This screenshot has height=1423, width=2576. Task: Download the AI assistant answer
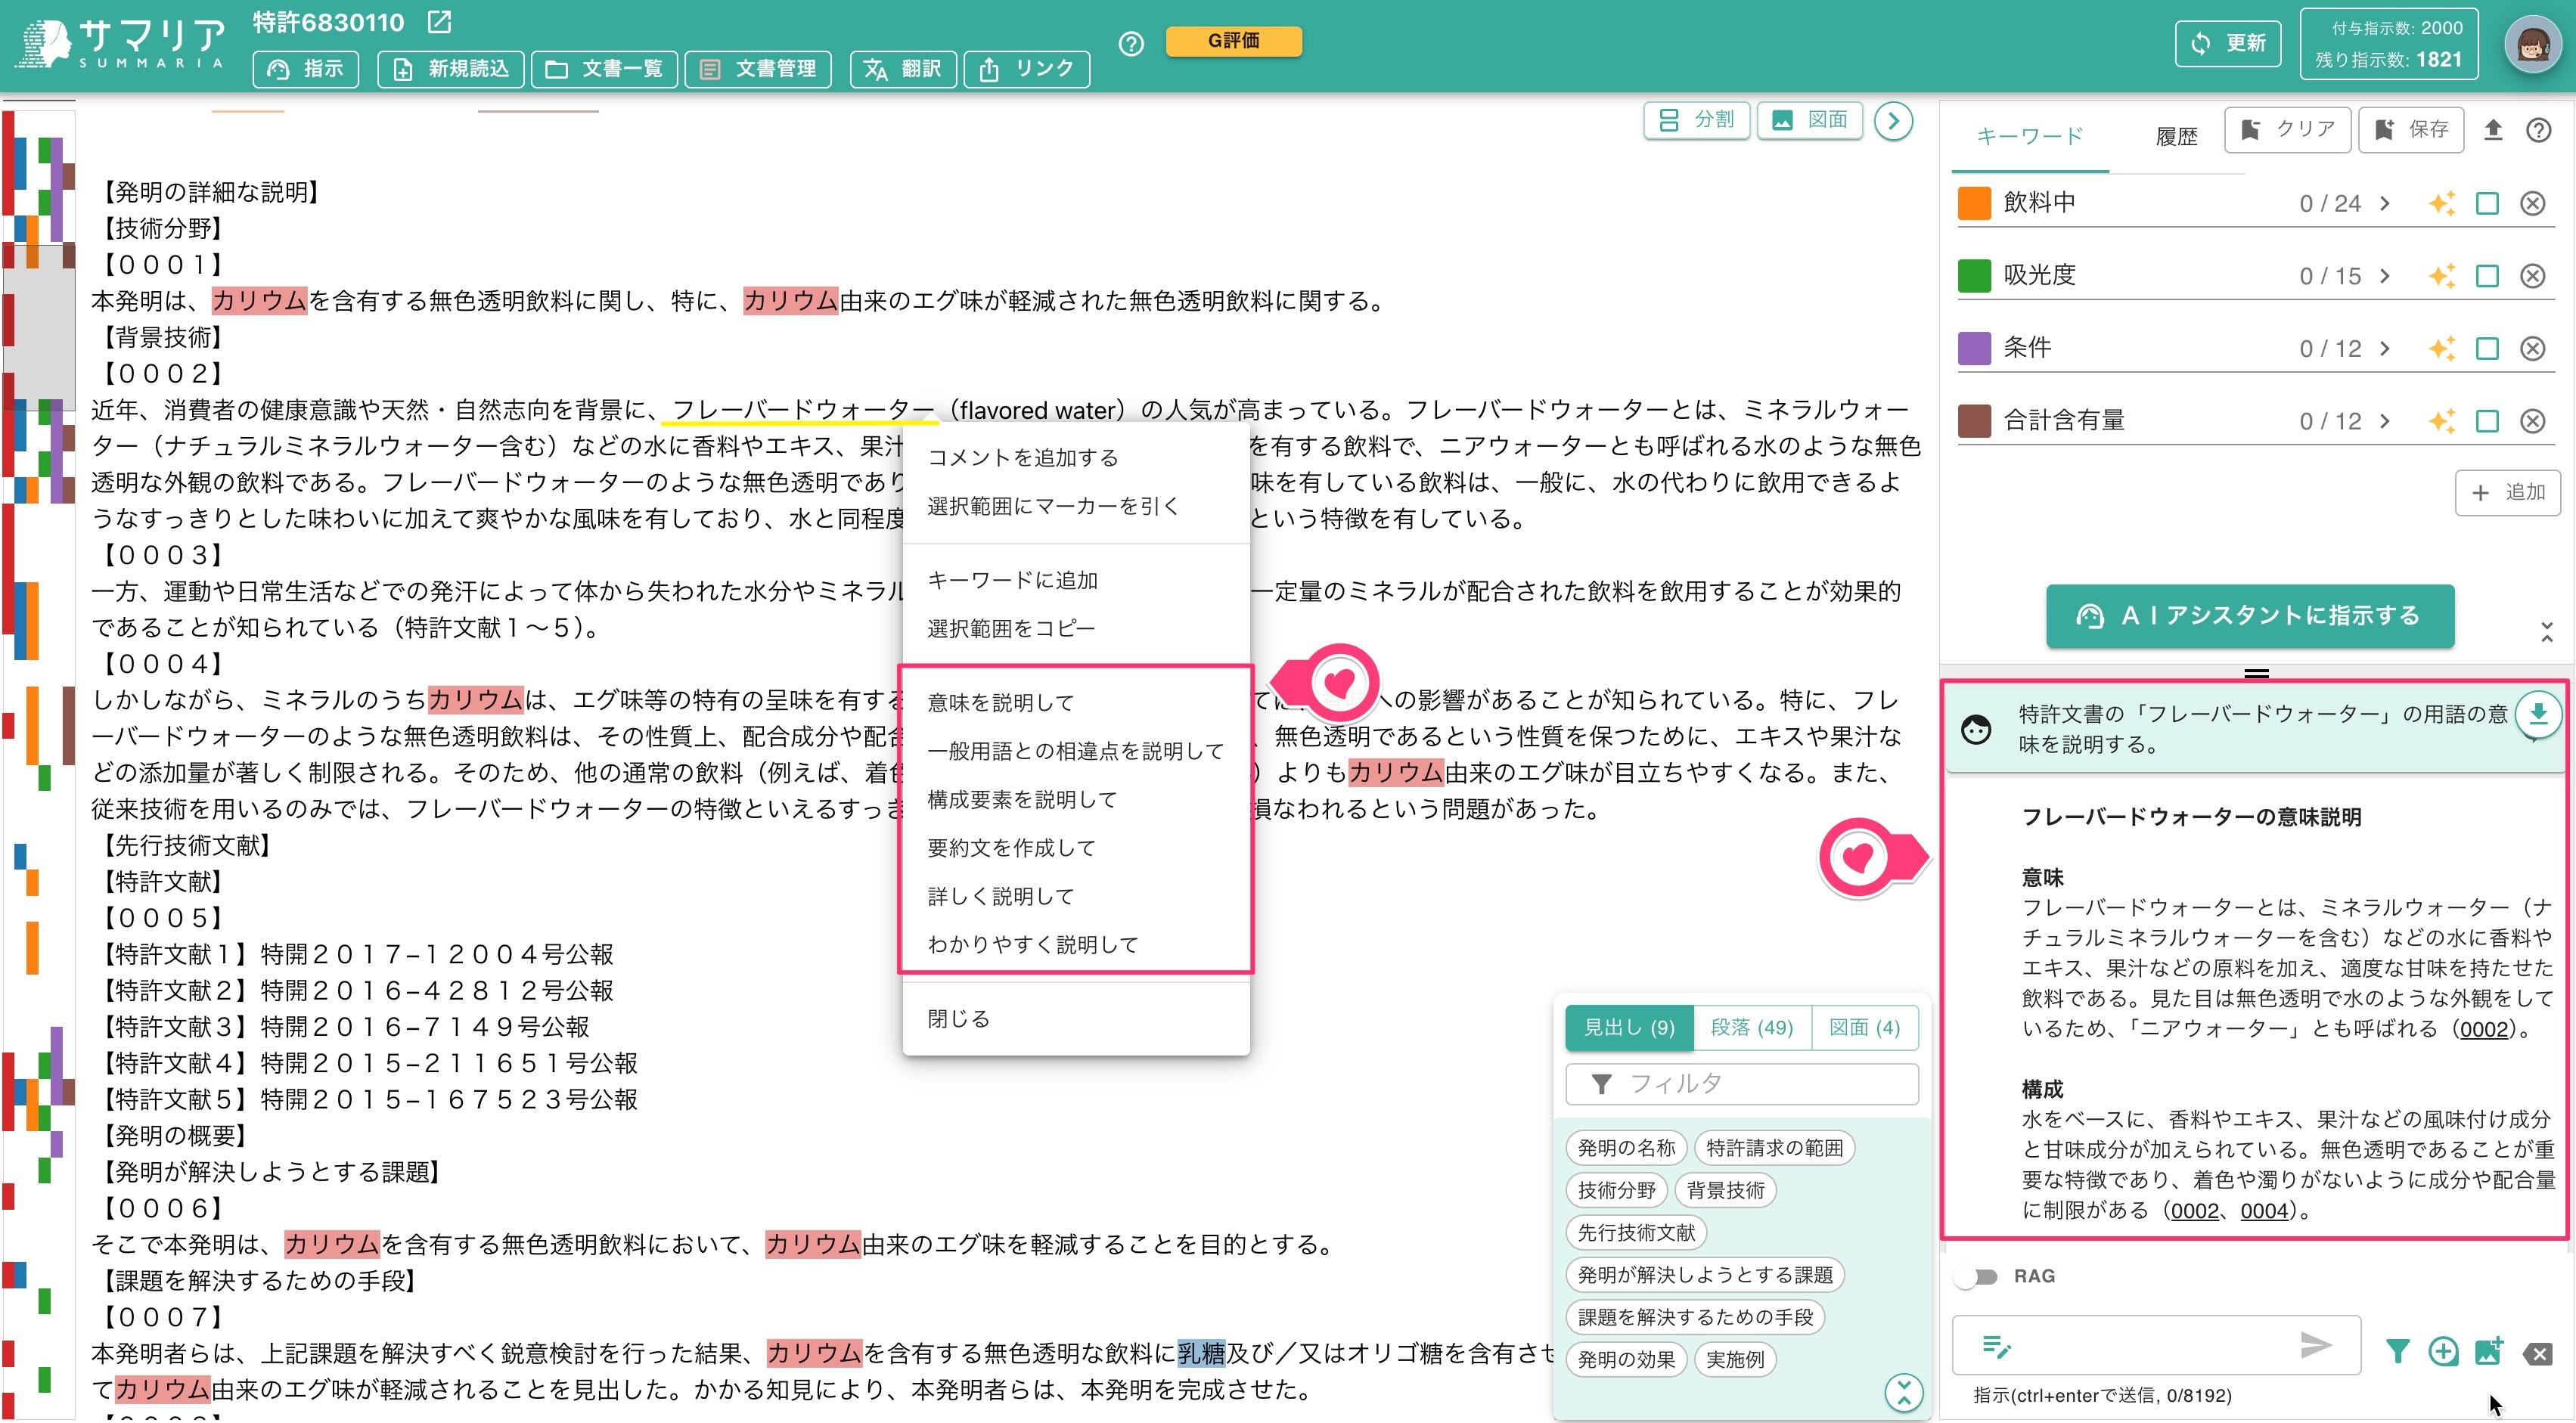point(2538,714)
